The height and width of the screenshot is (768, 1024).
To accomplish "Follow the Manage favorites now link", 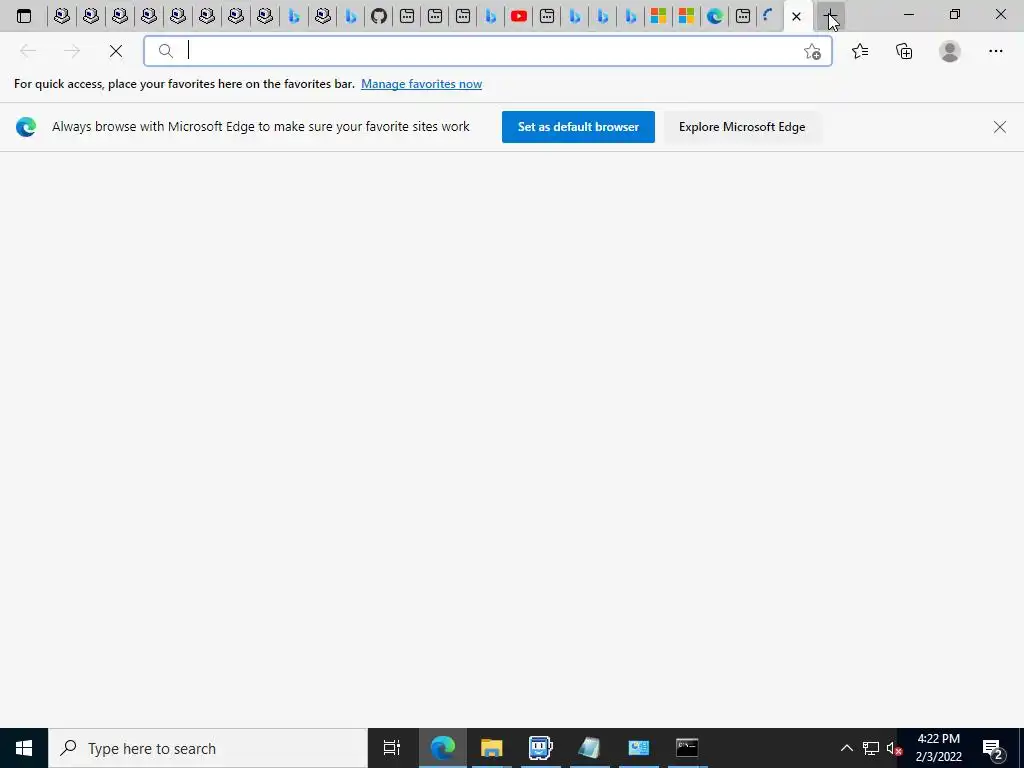I will [421, 84].
